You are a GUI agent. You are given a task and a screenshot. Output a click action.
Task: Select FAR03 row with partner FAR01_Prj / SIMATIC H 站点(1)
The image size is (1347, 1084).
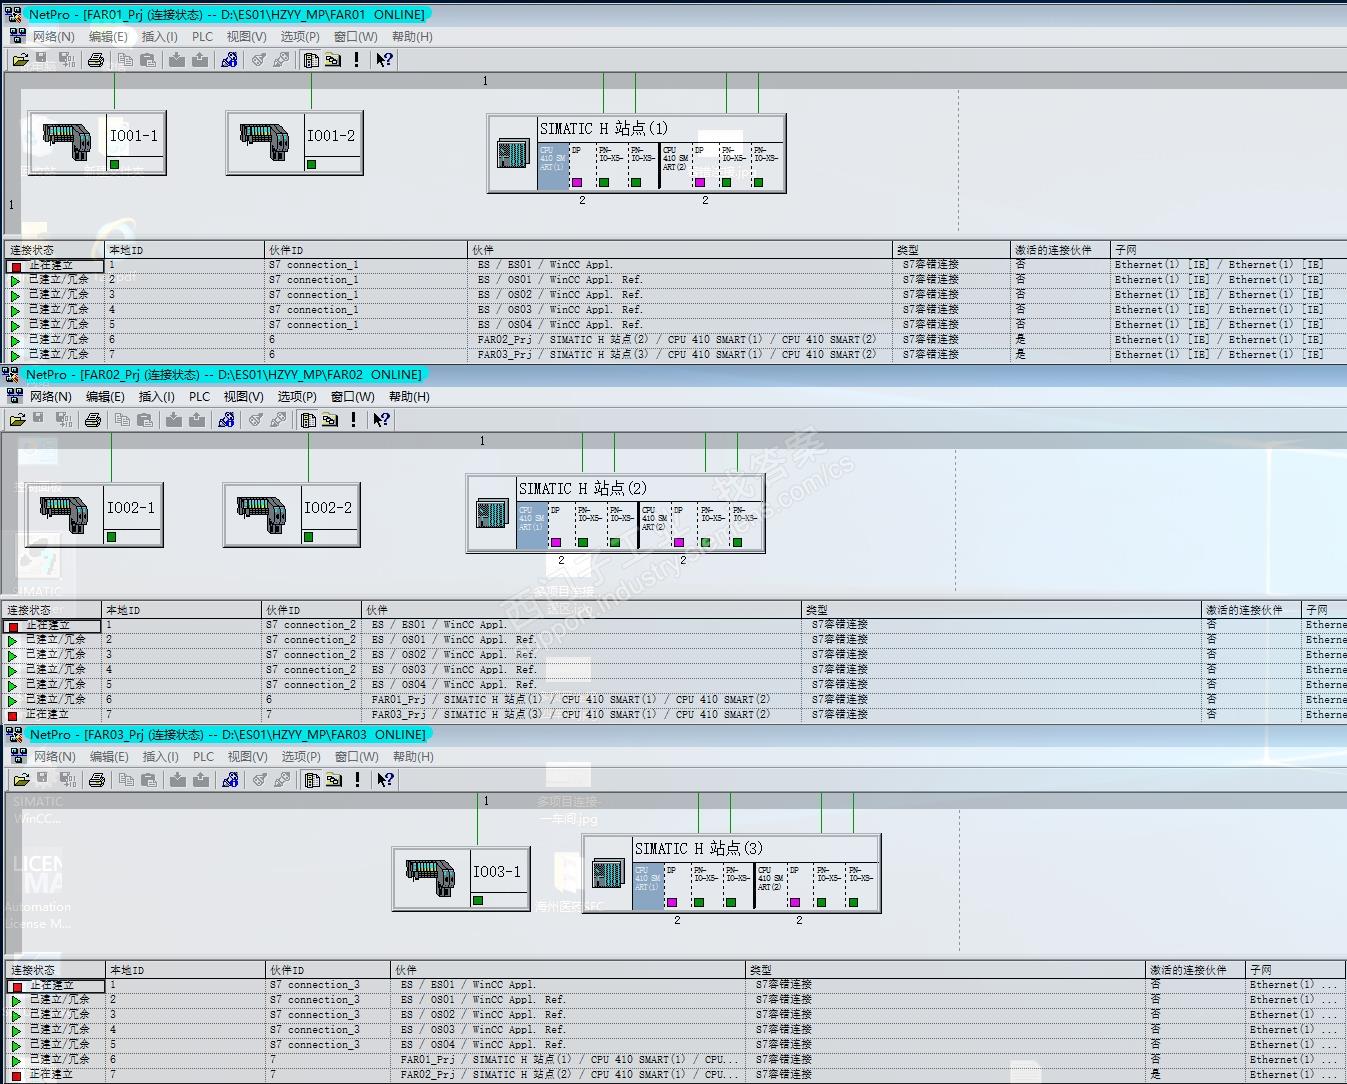(676, 1060)
